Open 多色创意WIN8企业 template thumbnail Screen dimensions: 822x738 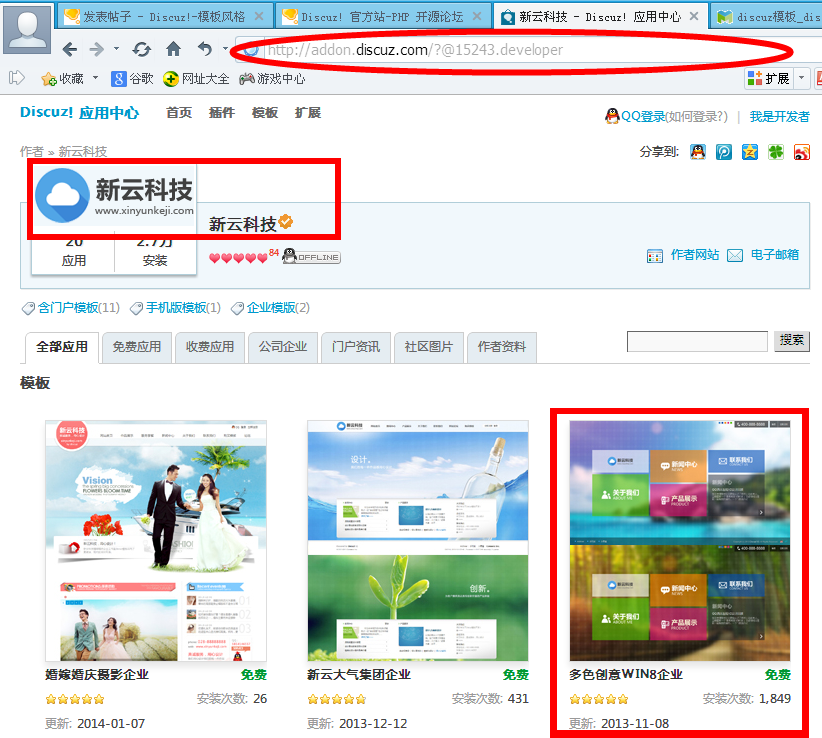click(680, 540)
